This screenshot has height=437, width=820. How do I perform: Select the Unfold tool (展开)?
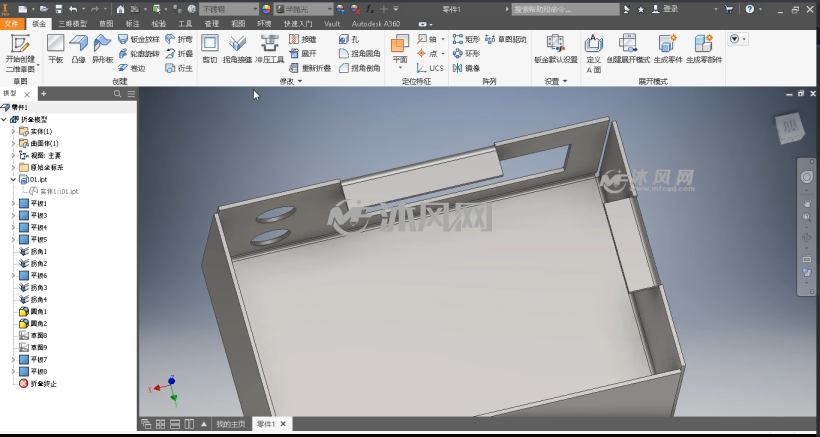[x=302, y=53]
